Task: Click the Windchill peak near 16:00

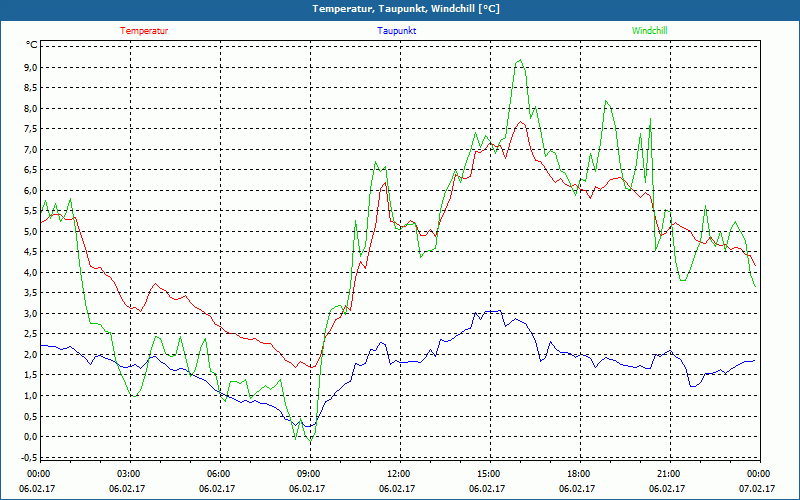Action: 520,60
